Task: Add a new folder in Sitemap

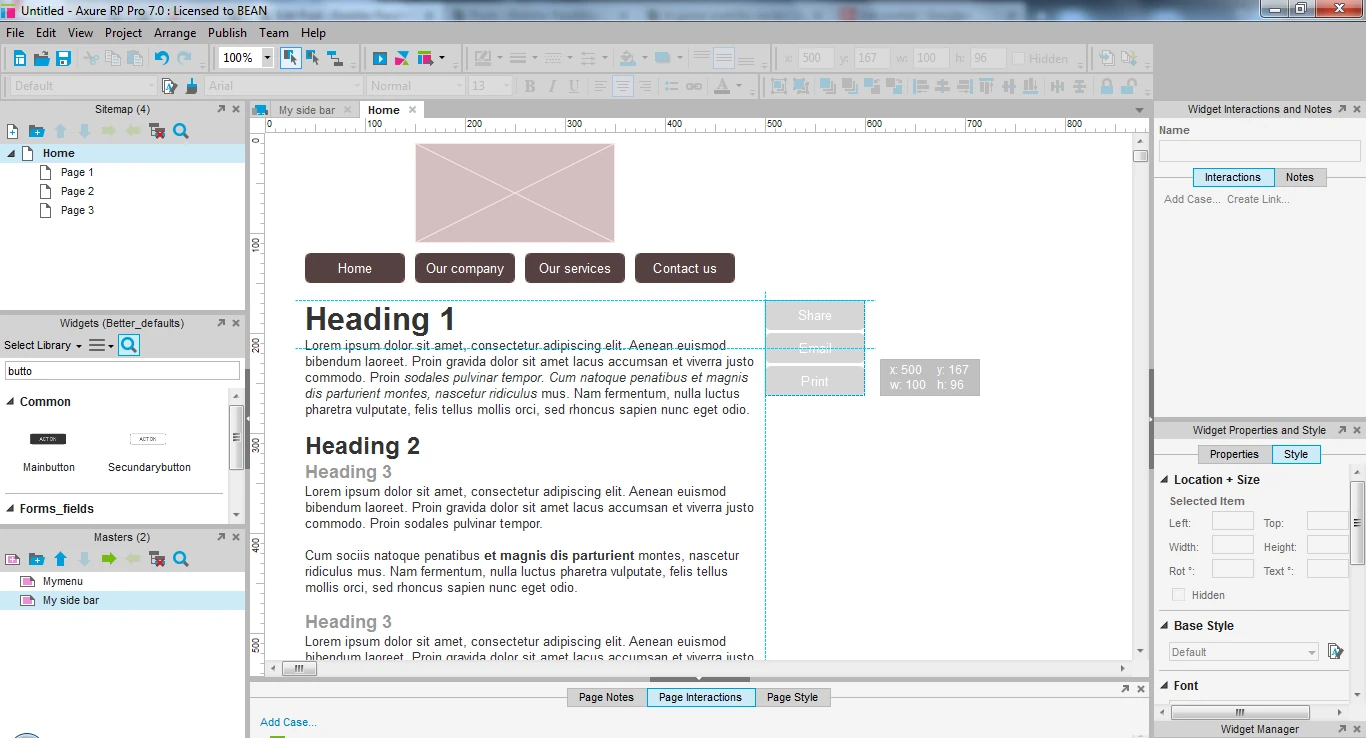Action: pos(36,131)
